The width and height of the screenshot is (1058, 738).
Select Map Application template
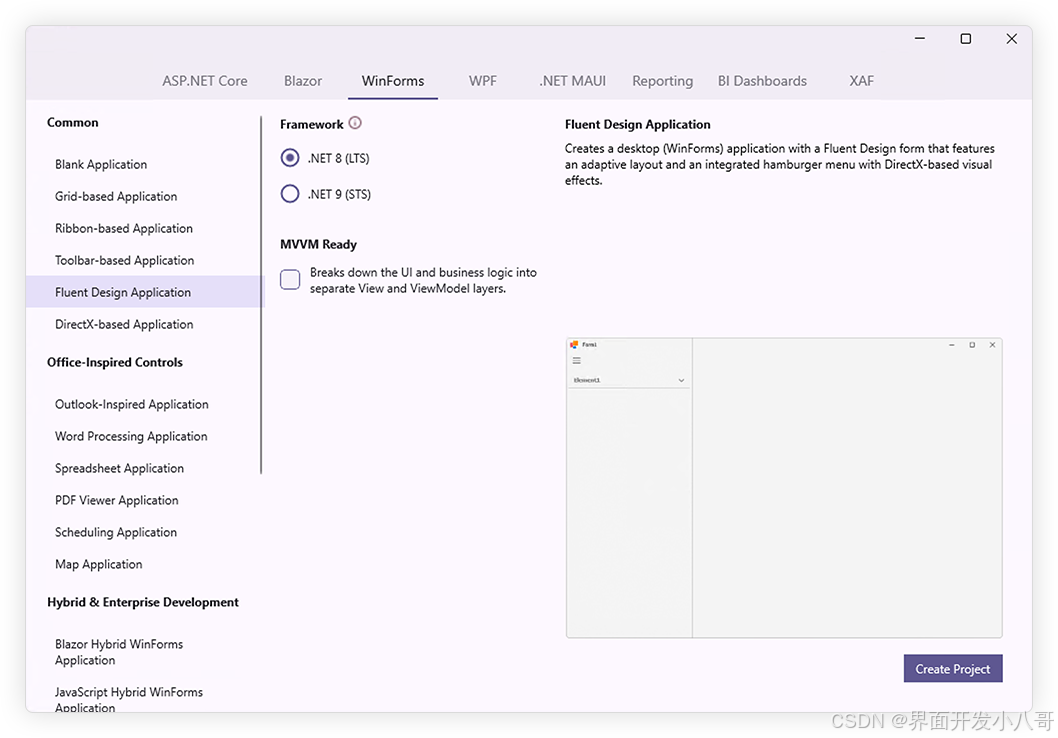click(145, 564)
